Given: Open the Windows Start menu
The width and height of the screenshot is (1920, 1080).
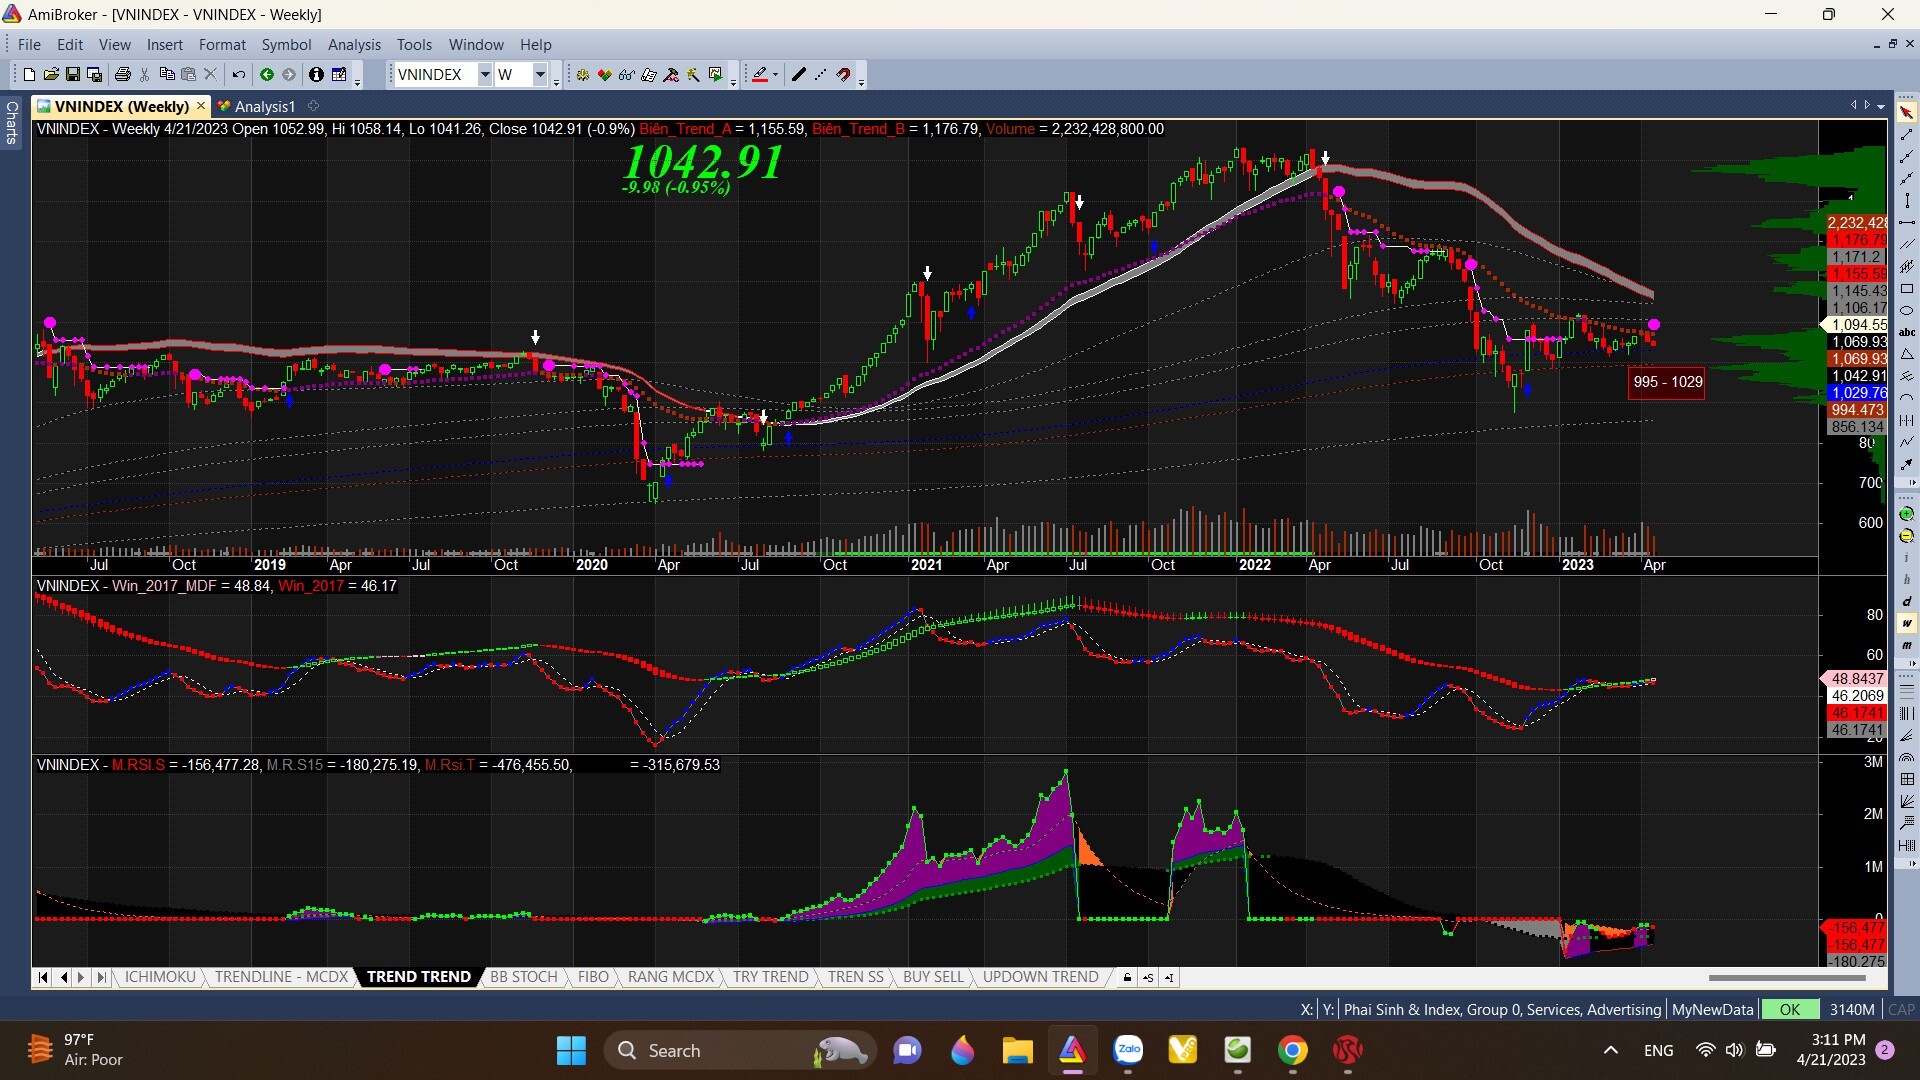Looking at the screenshot, I should coord(571,1050).
